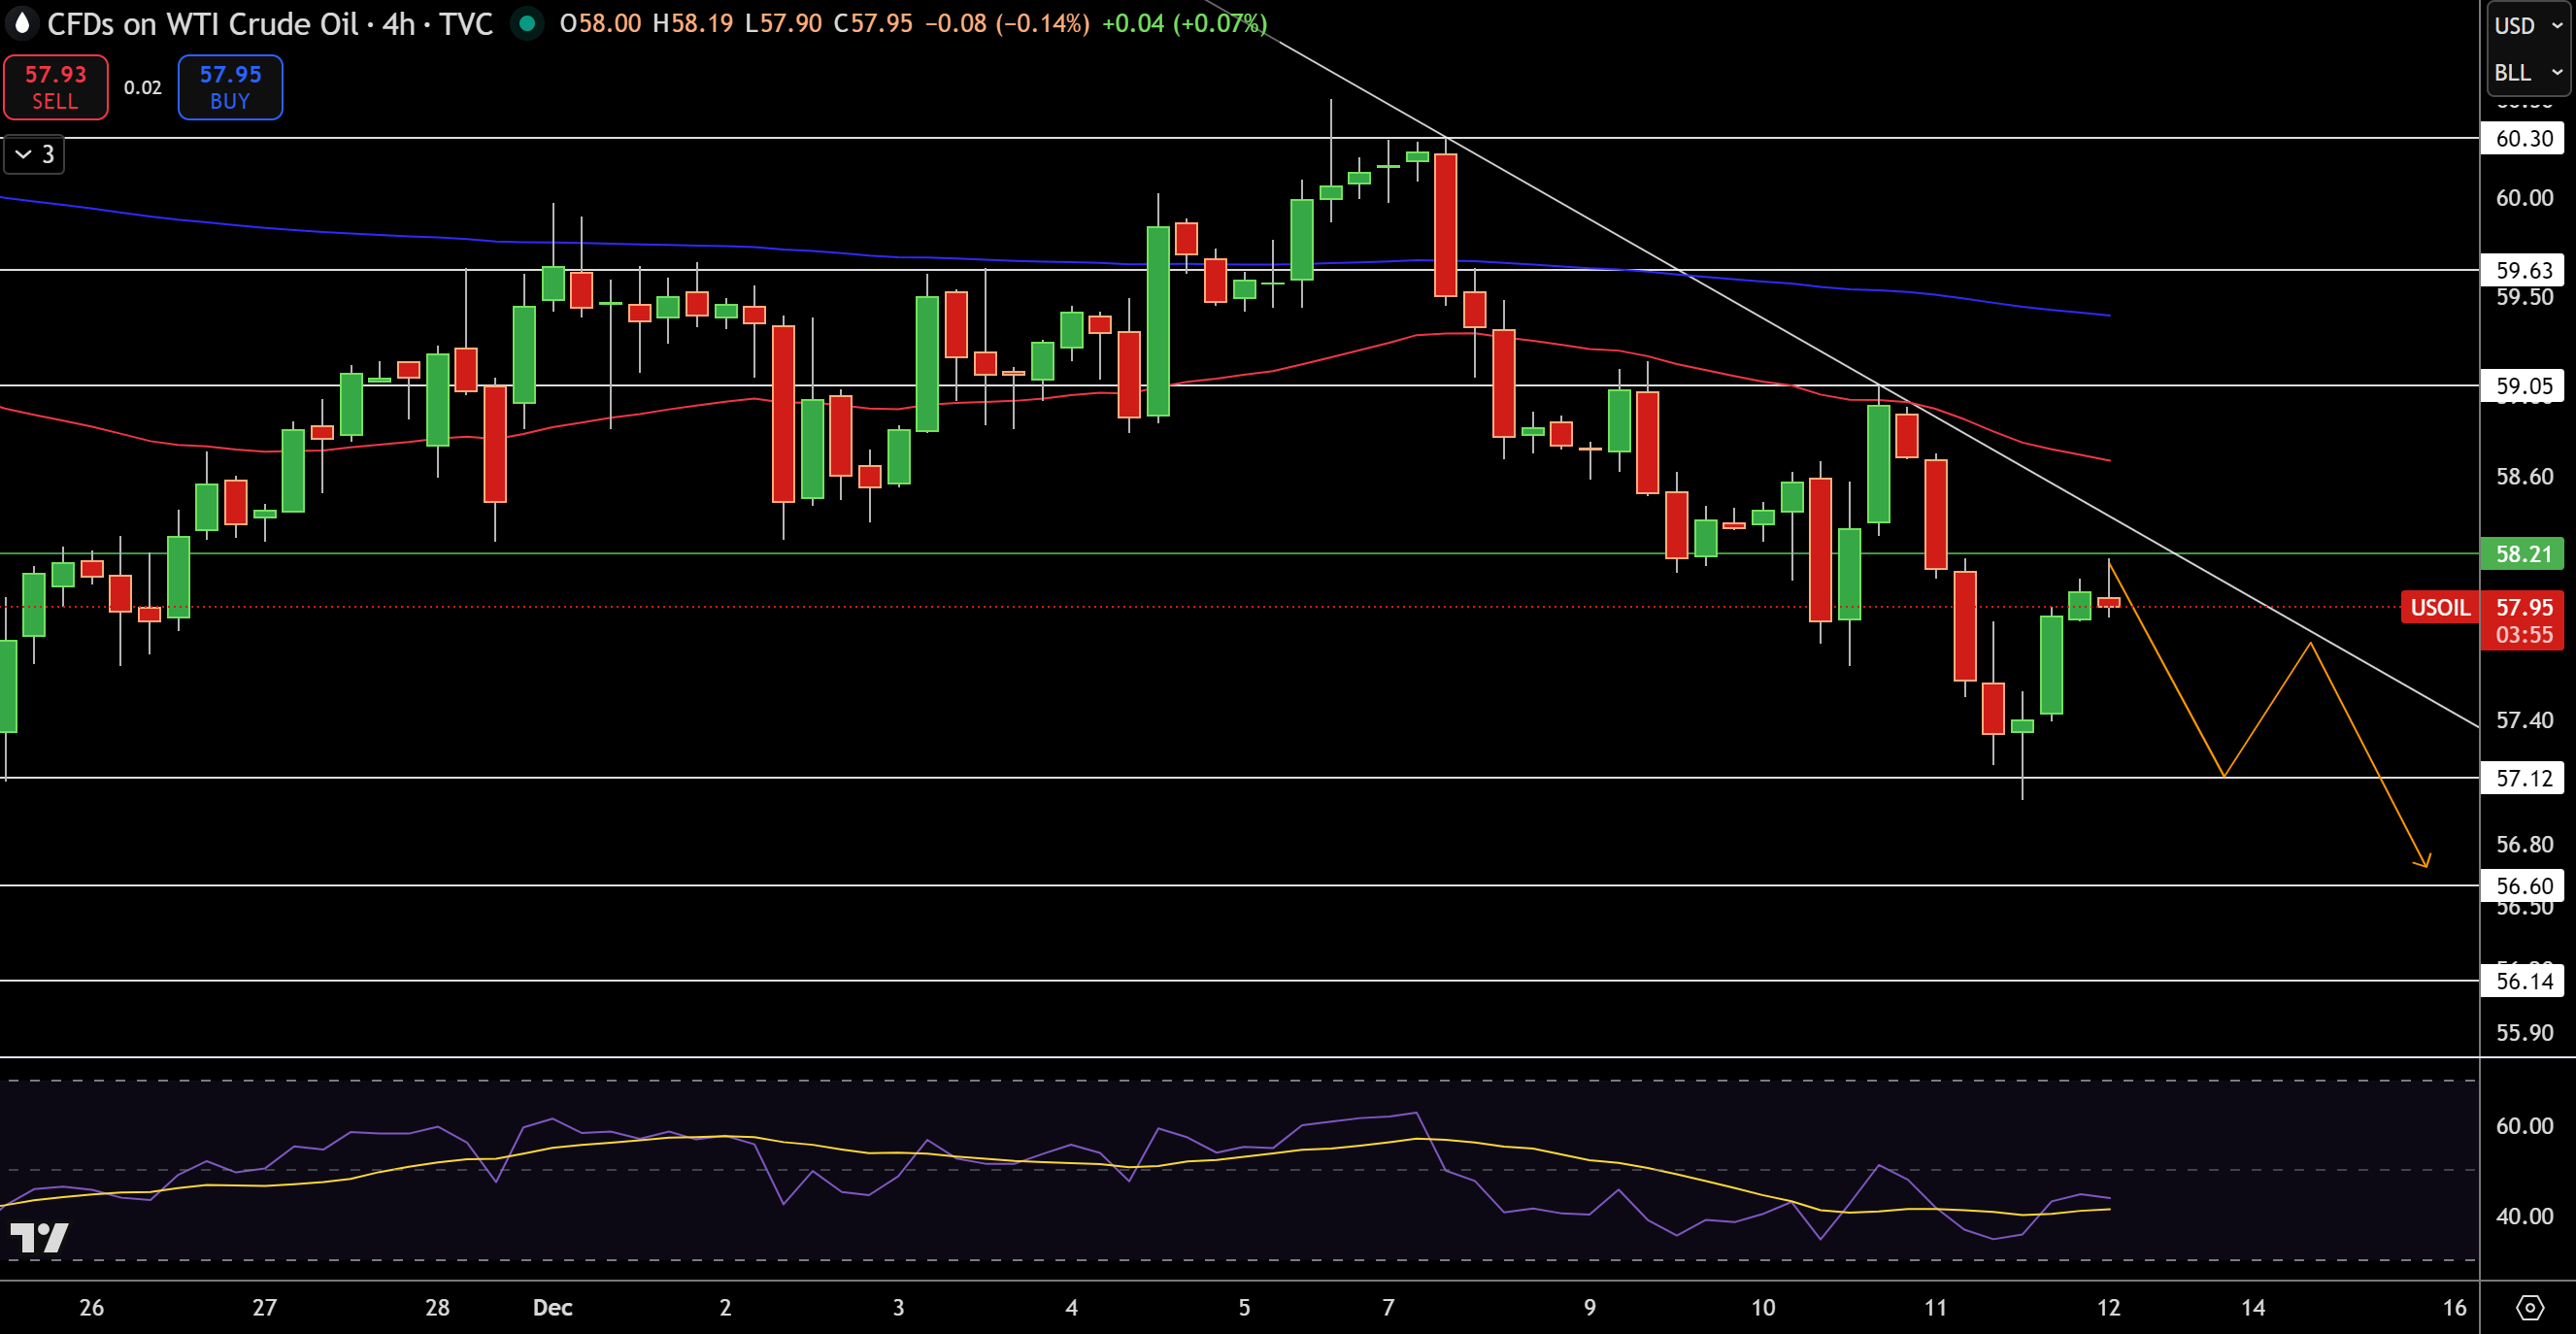Click the TradingView logo
Viewport: 2576px width, 1334px height.
pyautogui.click(x=39, y=1237)
